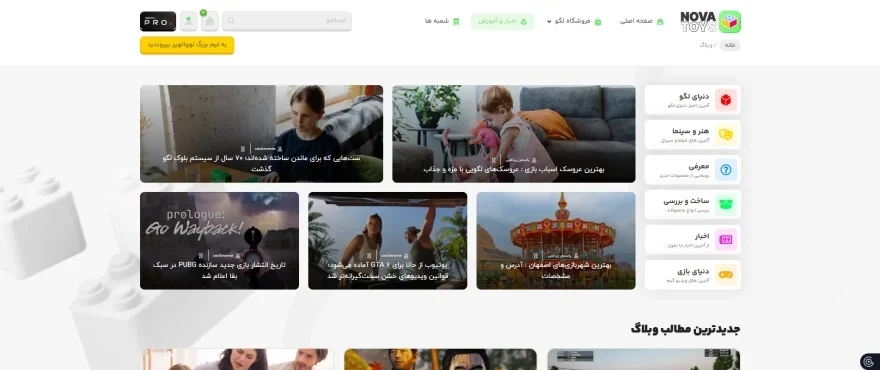The height and width of the screenshot is (370, 880).
Task: Click the orange gamepad icon
Action: point(726,275)
